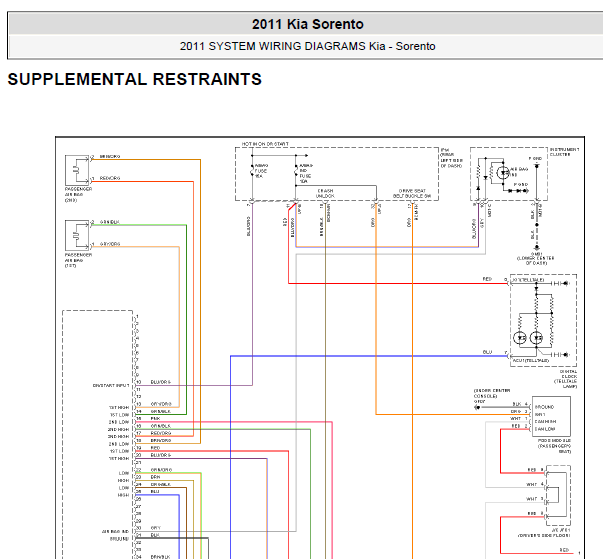The width and height of the screenshot is (603, 559).
Task: Click the 'GROUND' pin label on control module
Action: tap(120, 539)
